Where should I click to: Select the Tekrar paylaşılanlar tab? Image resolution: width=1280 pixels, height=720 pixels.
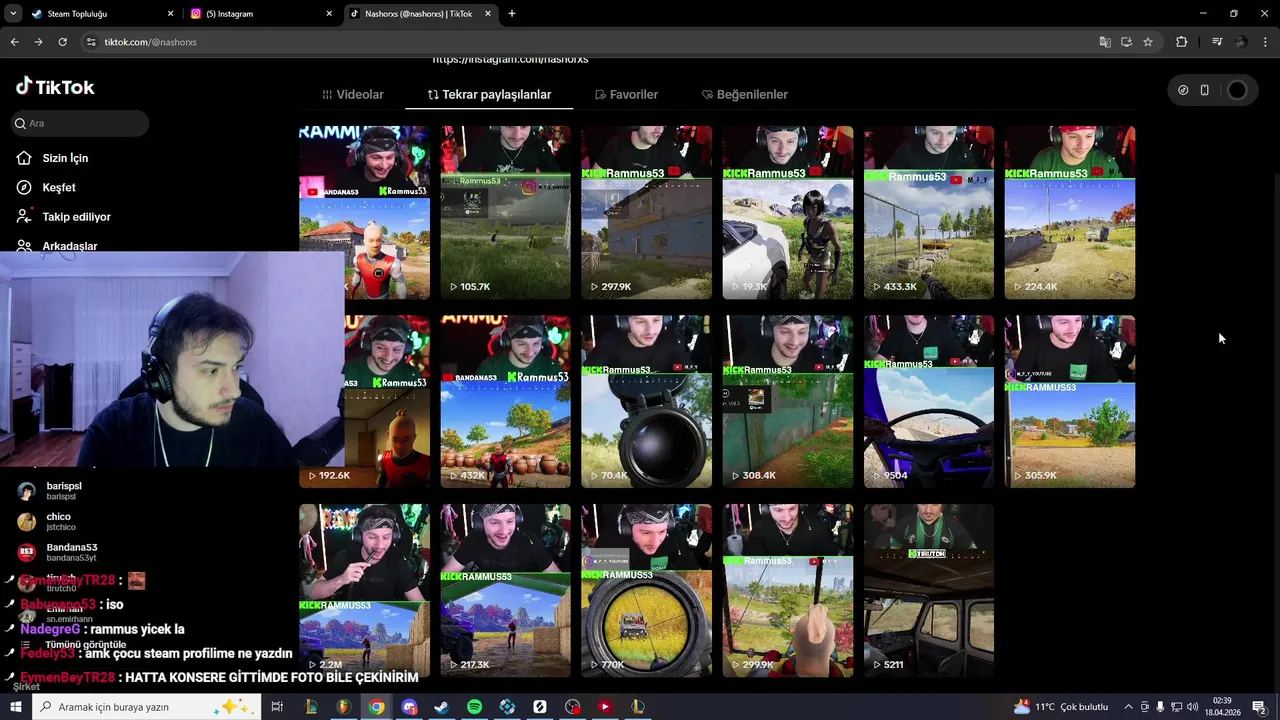pos(489,94)
